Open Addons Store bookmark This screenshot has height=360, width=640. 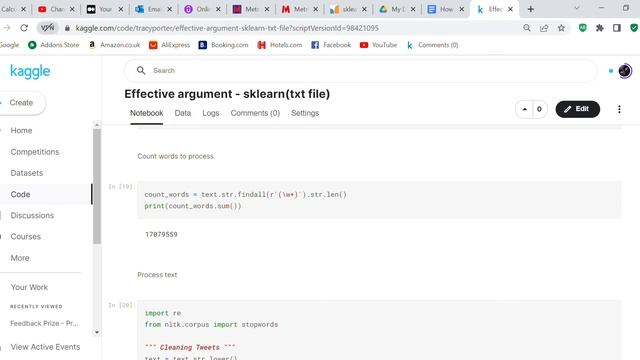tap(53, 45)
